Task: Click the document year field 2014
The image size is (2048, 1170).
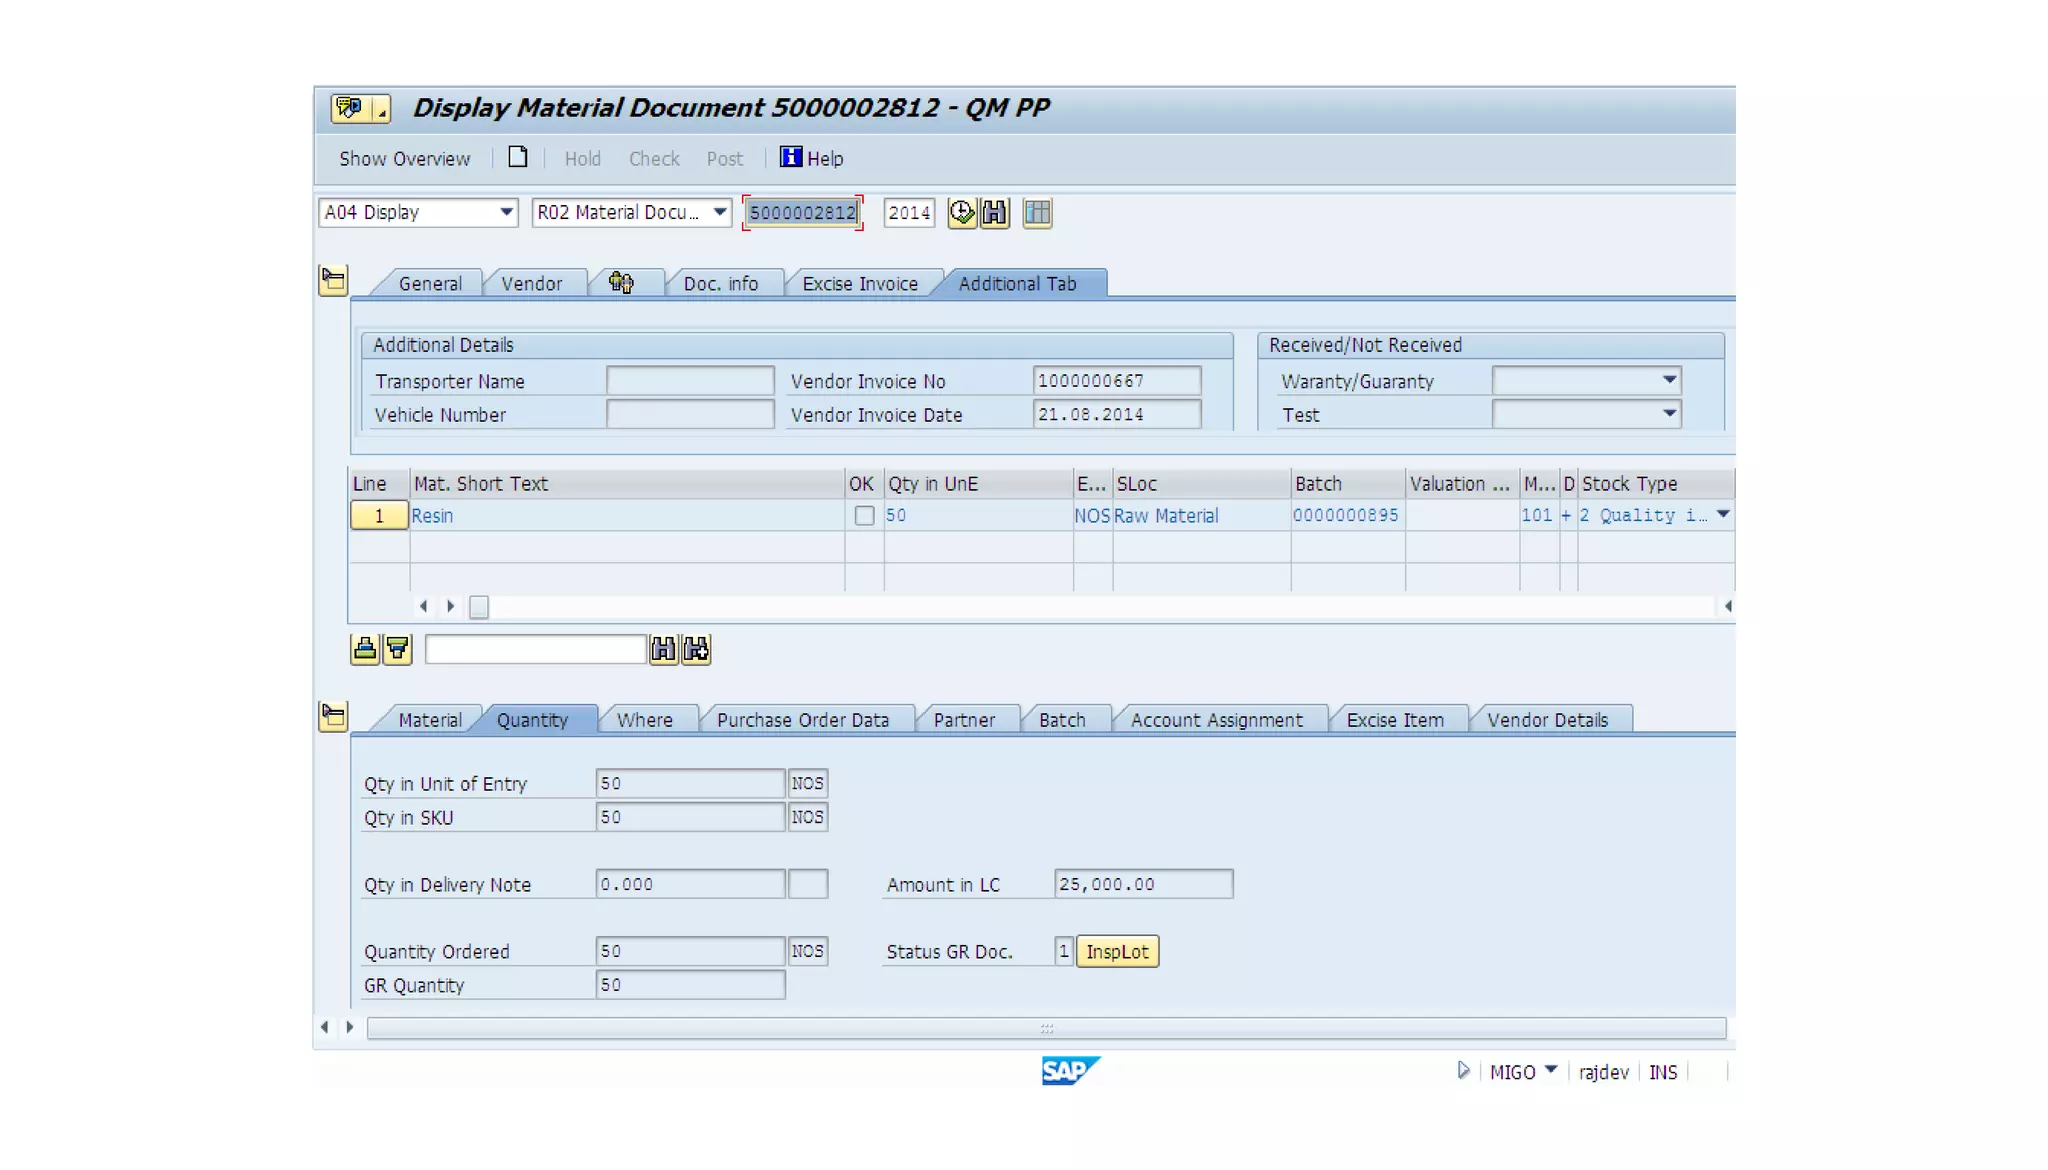Action: tap(908, 212)
